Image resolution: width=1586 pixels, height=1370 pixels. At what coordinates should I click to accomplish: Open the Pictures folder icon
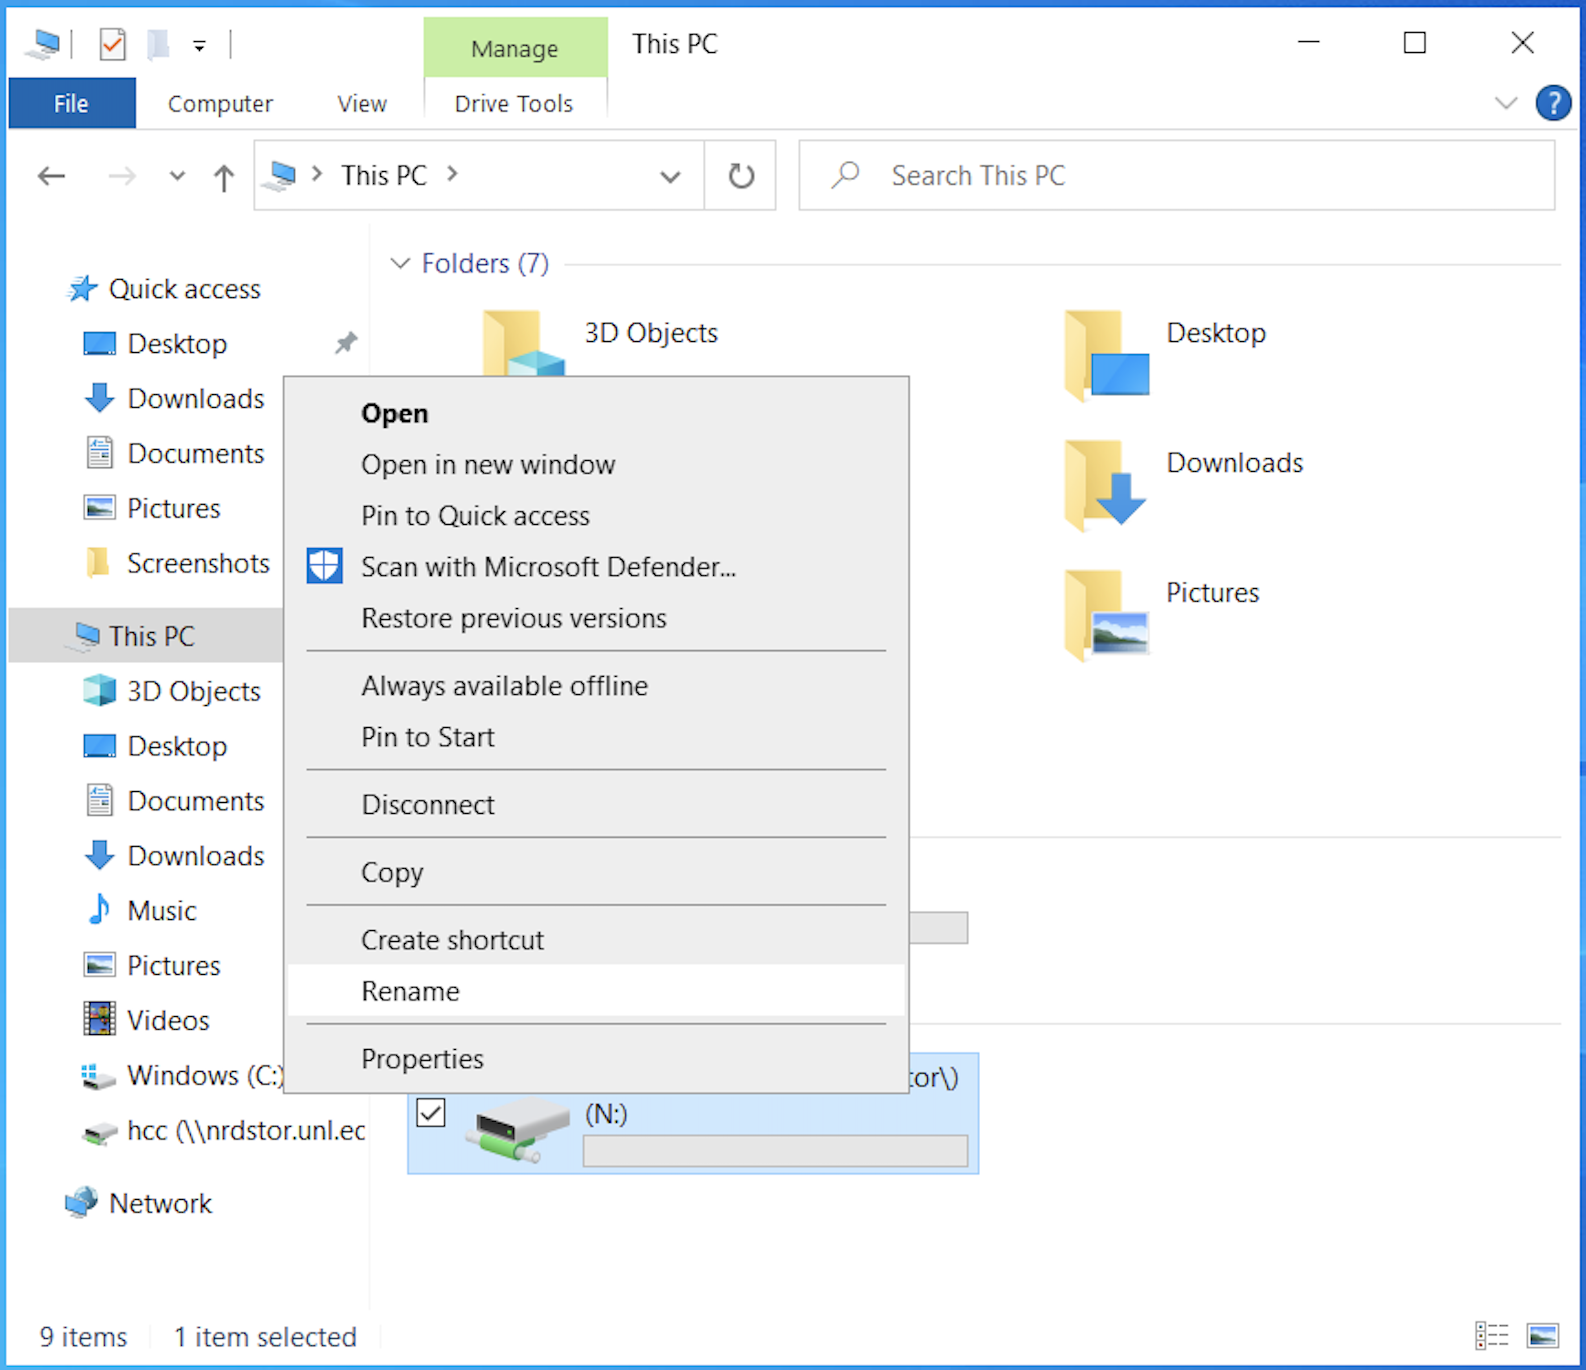click(1107, 612)
